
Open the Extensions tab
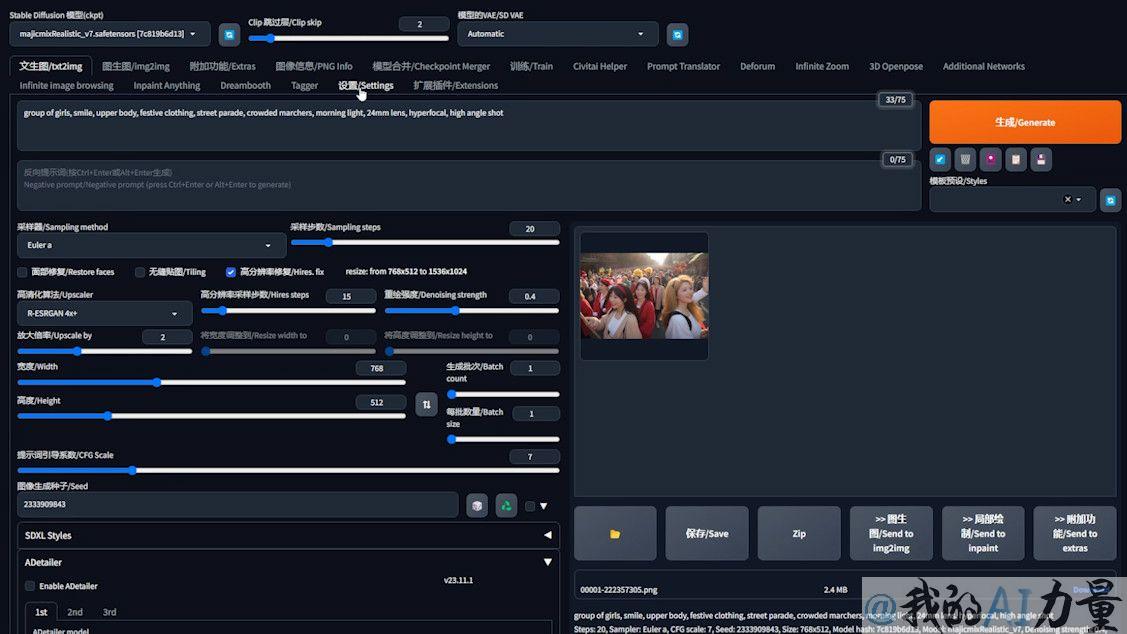tap(456, 86)
